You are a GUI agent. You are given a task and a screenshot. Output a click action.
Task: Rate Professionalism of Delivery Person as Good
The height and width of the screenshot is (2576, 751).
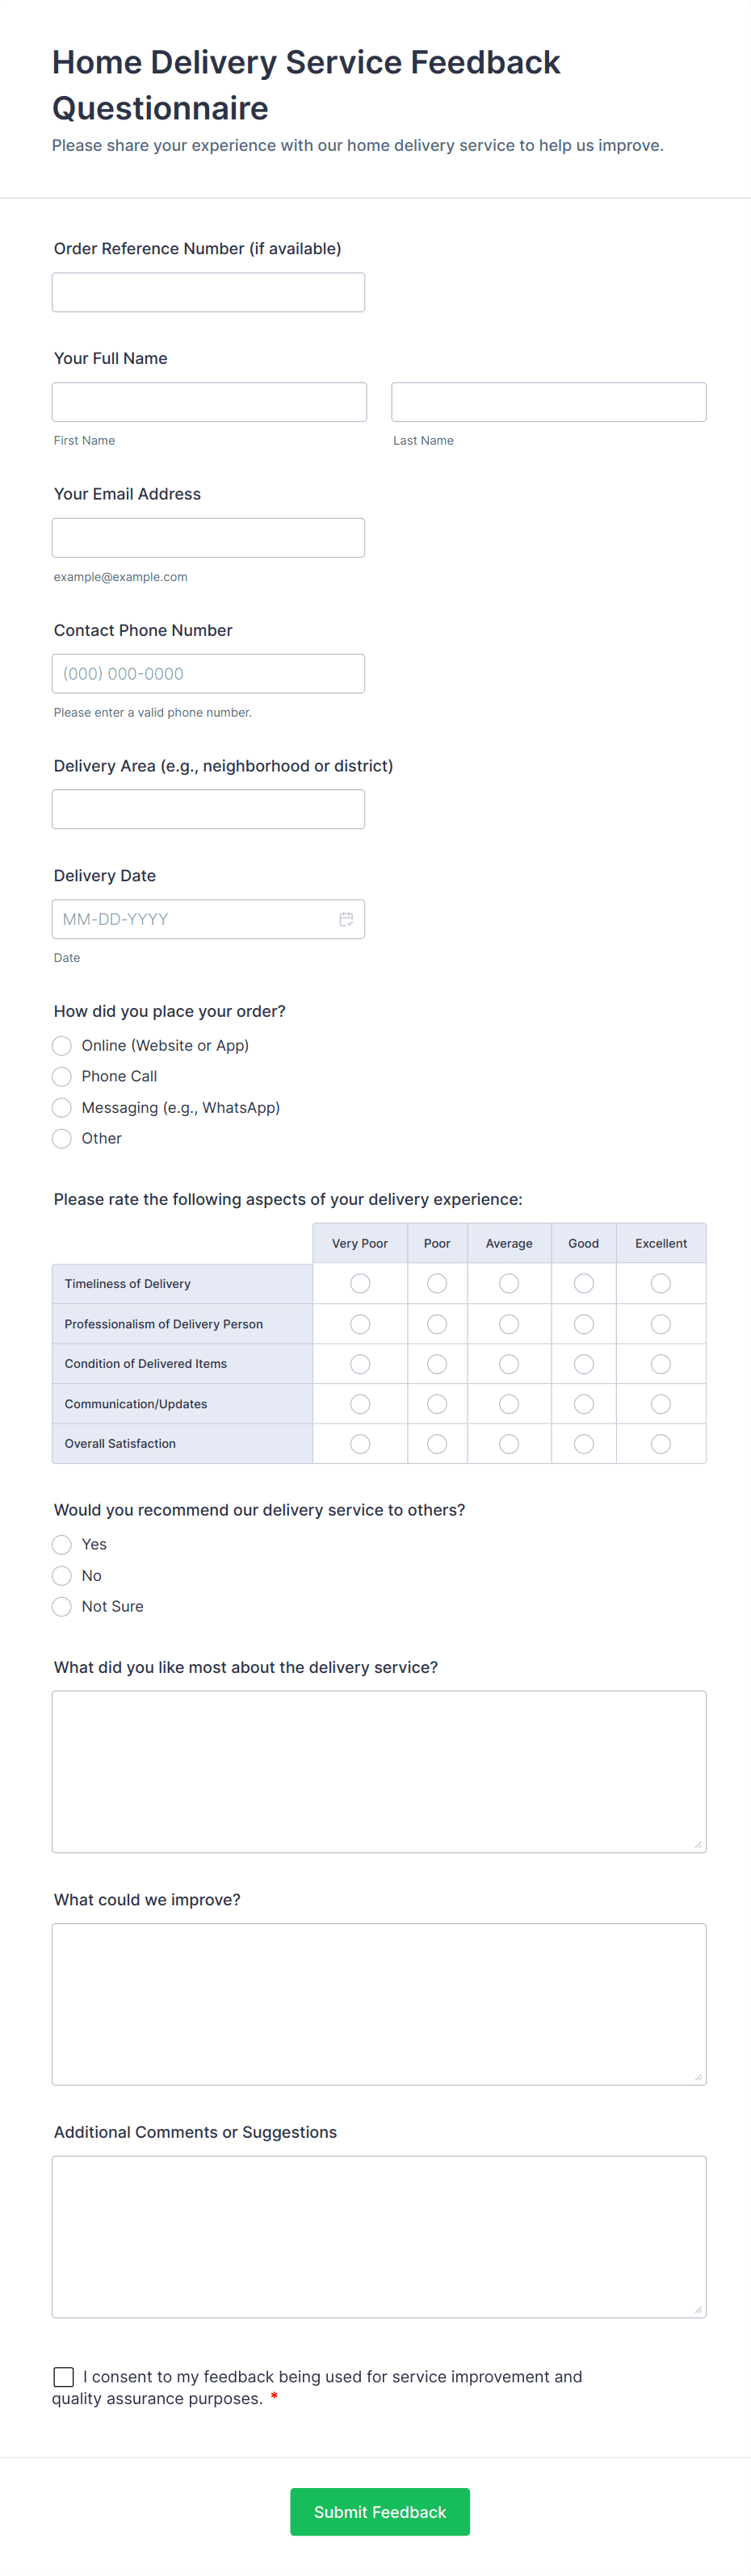pyautogui.click(x=584, y=1324)
